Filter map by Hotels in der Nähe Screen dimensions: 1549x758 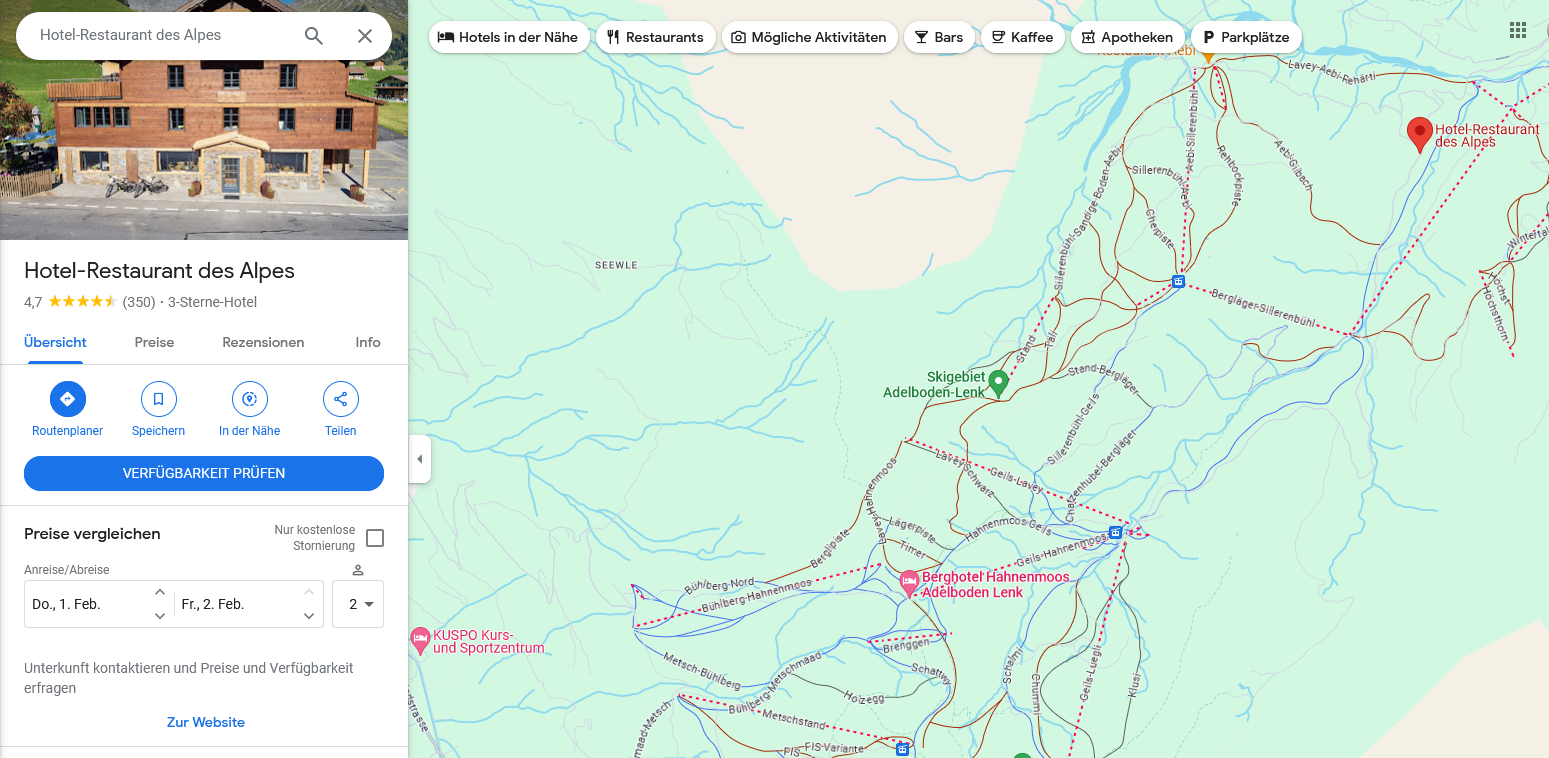tap(509, 37)
